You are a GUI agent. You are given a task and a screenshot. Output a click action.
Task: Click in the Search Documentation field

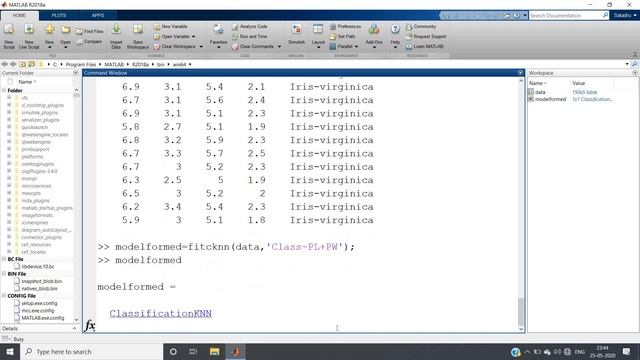(566, 16)
